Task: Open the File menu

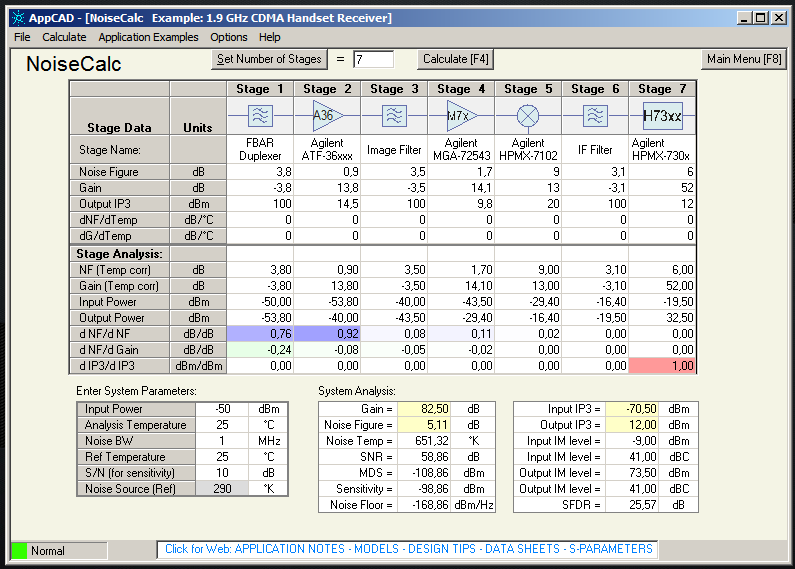Action: (x=22, y=37)
